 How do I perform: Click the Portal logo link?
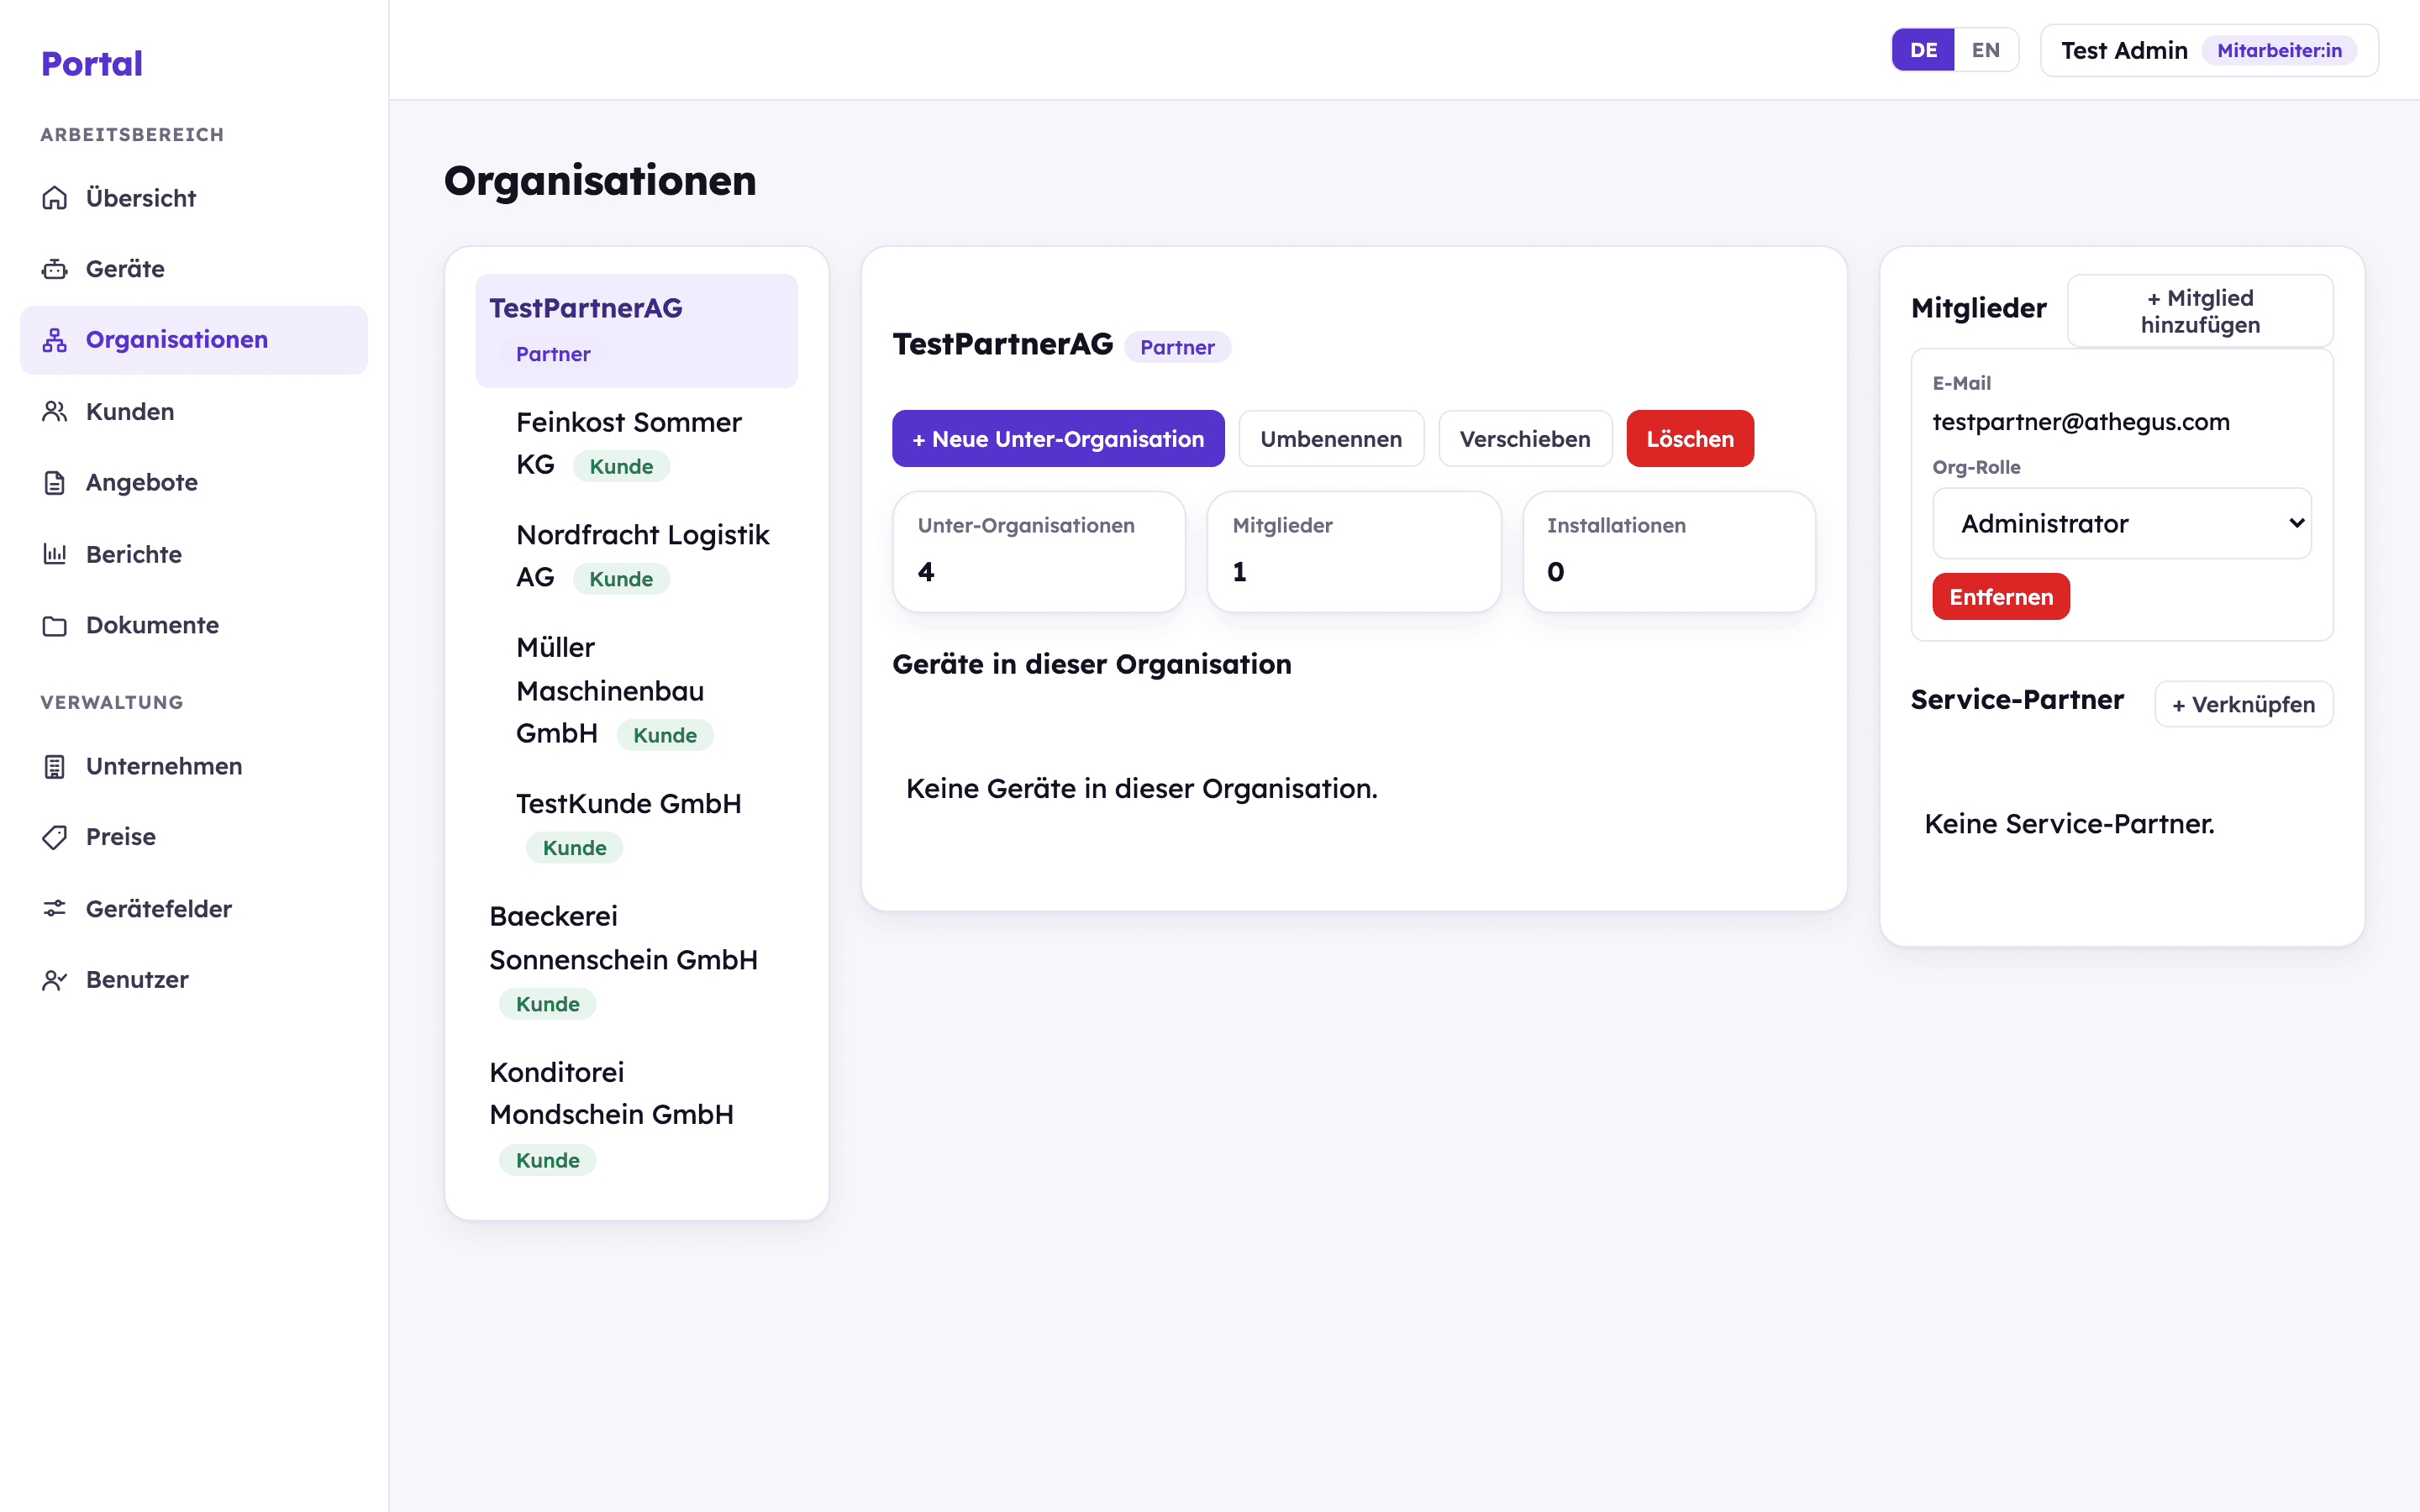click(92, 64)
